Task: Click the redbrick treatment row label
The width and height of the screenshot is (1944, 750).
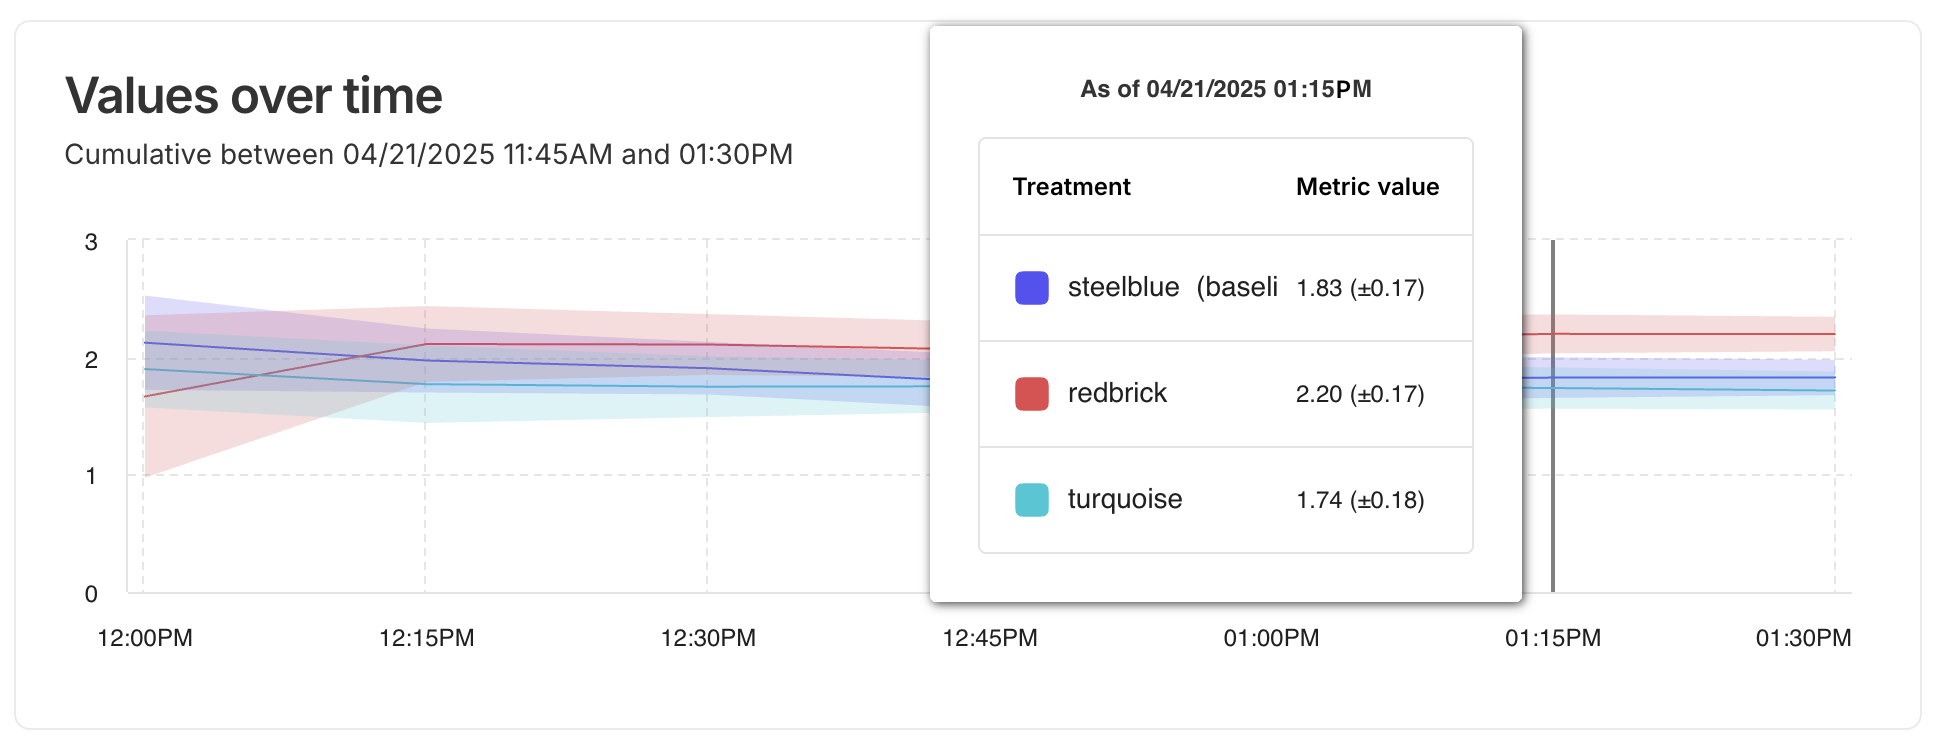Action: [x=1117, y=394]
